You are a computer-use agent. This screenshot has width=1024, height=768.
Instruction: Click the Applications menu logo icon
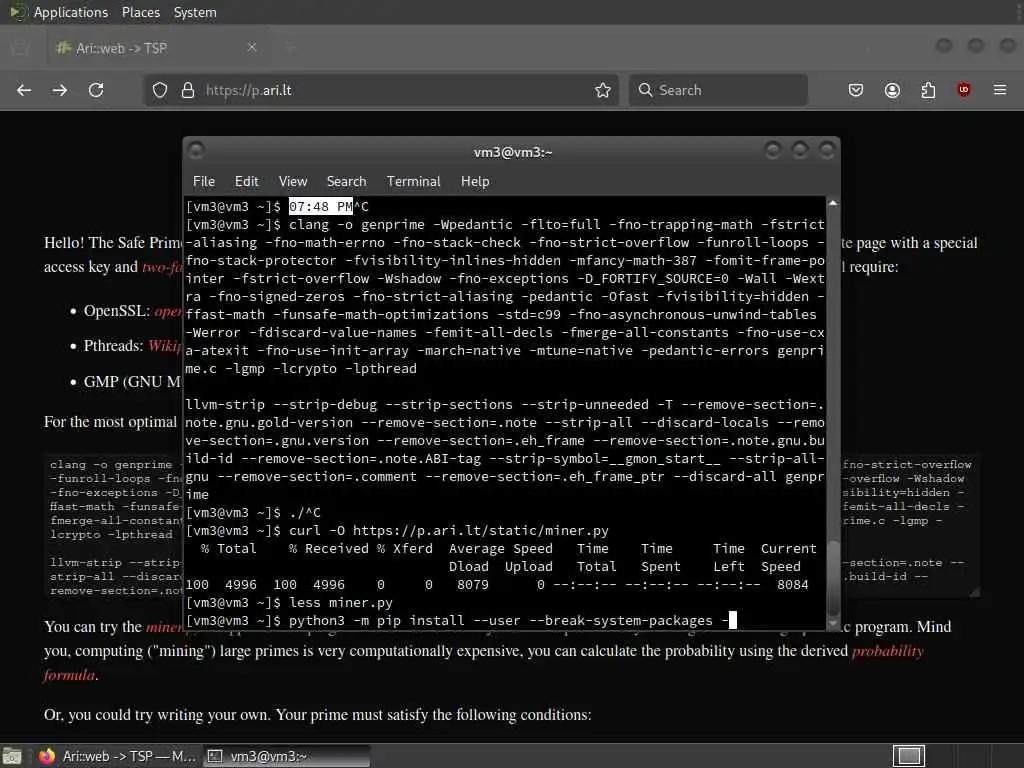[18, 12]
